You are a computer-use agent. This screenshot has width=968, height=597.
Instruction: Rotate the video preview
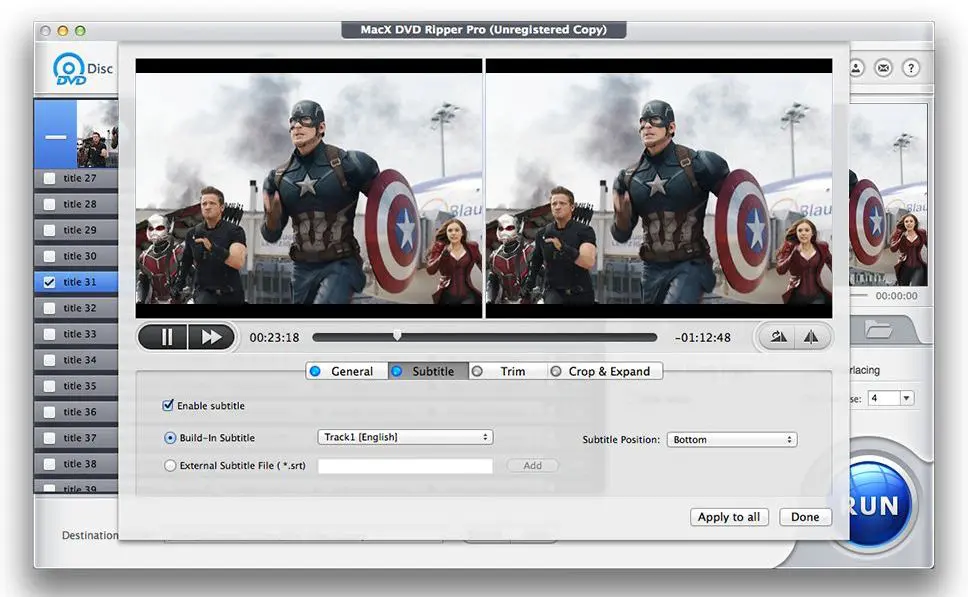coord(778,337)
